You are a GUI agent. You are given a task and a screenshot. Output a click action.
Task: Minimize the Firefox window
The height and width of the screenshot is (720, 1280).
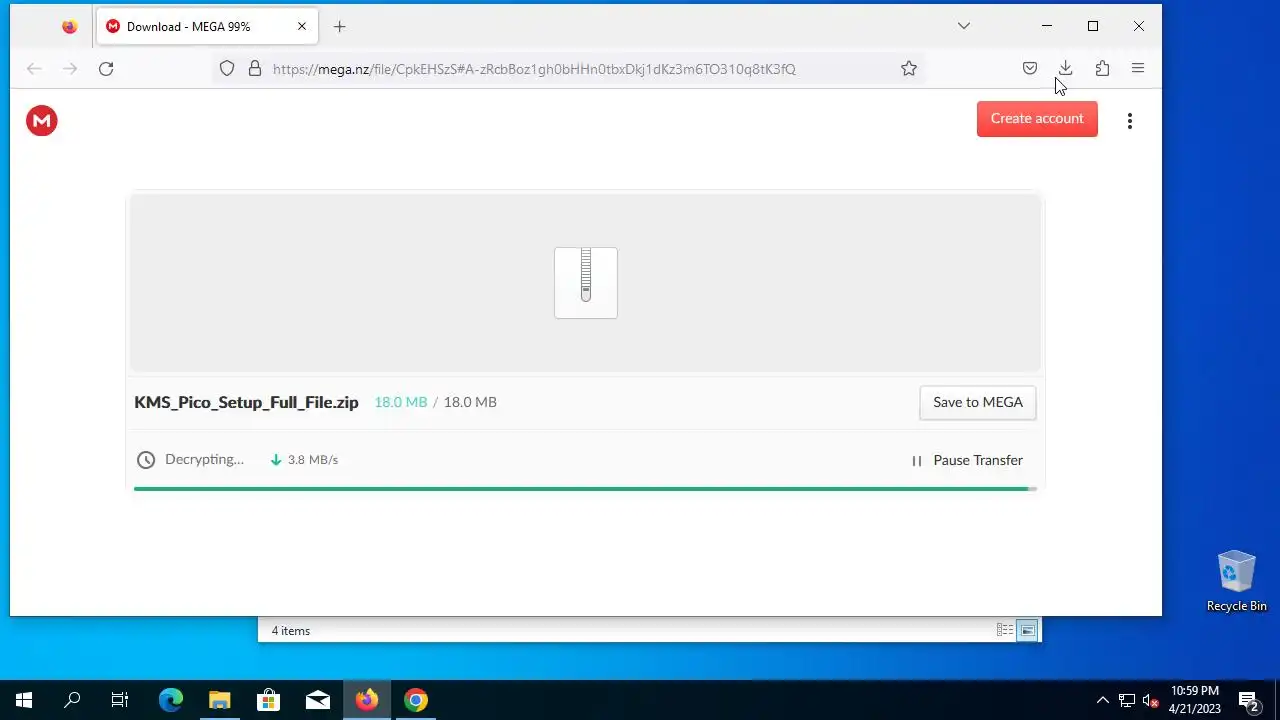click(1047, 26)
